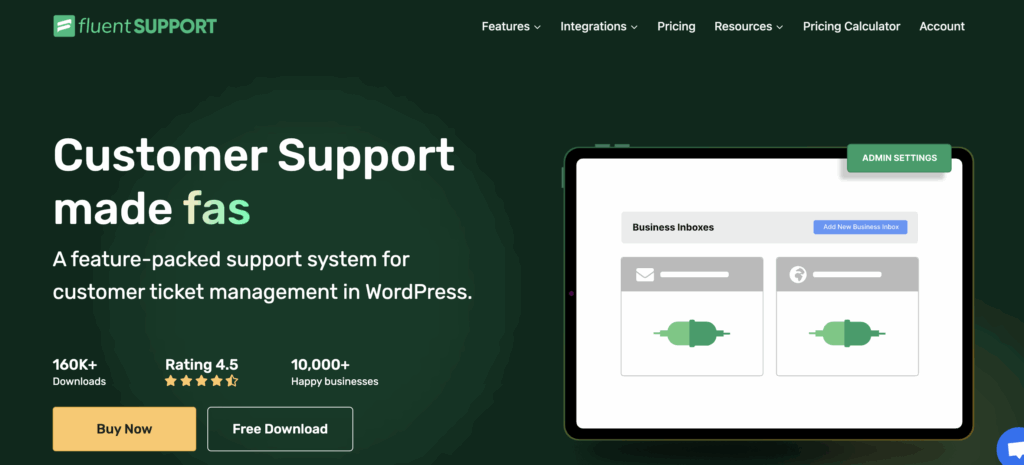1024x465 pixels.
Task: Click the plug connector in email inbox card
Action: pyautogui.click(x=692, y=333)
